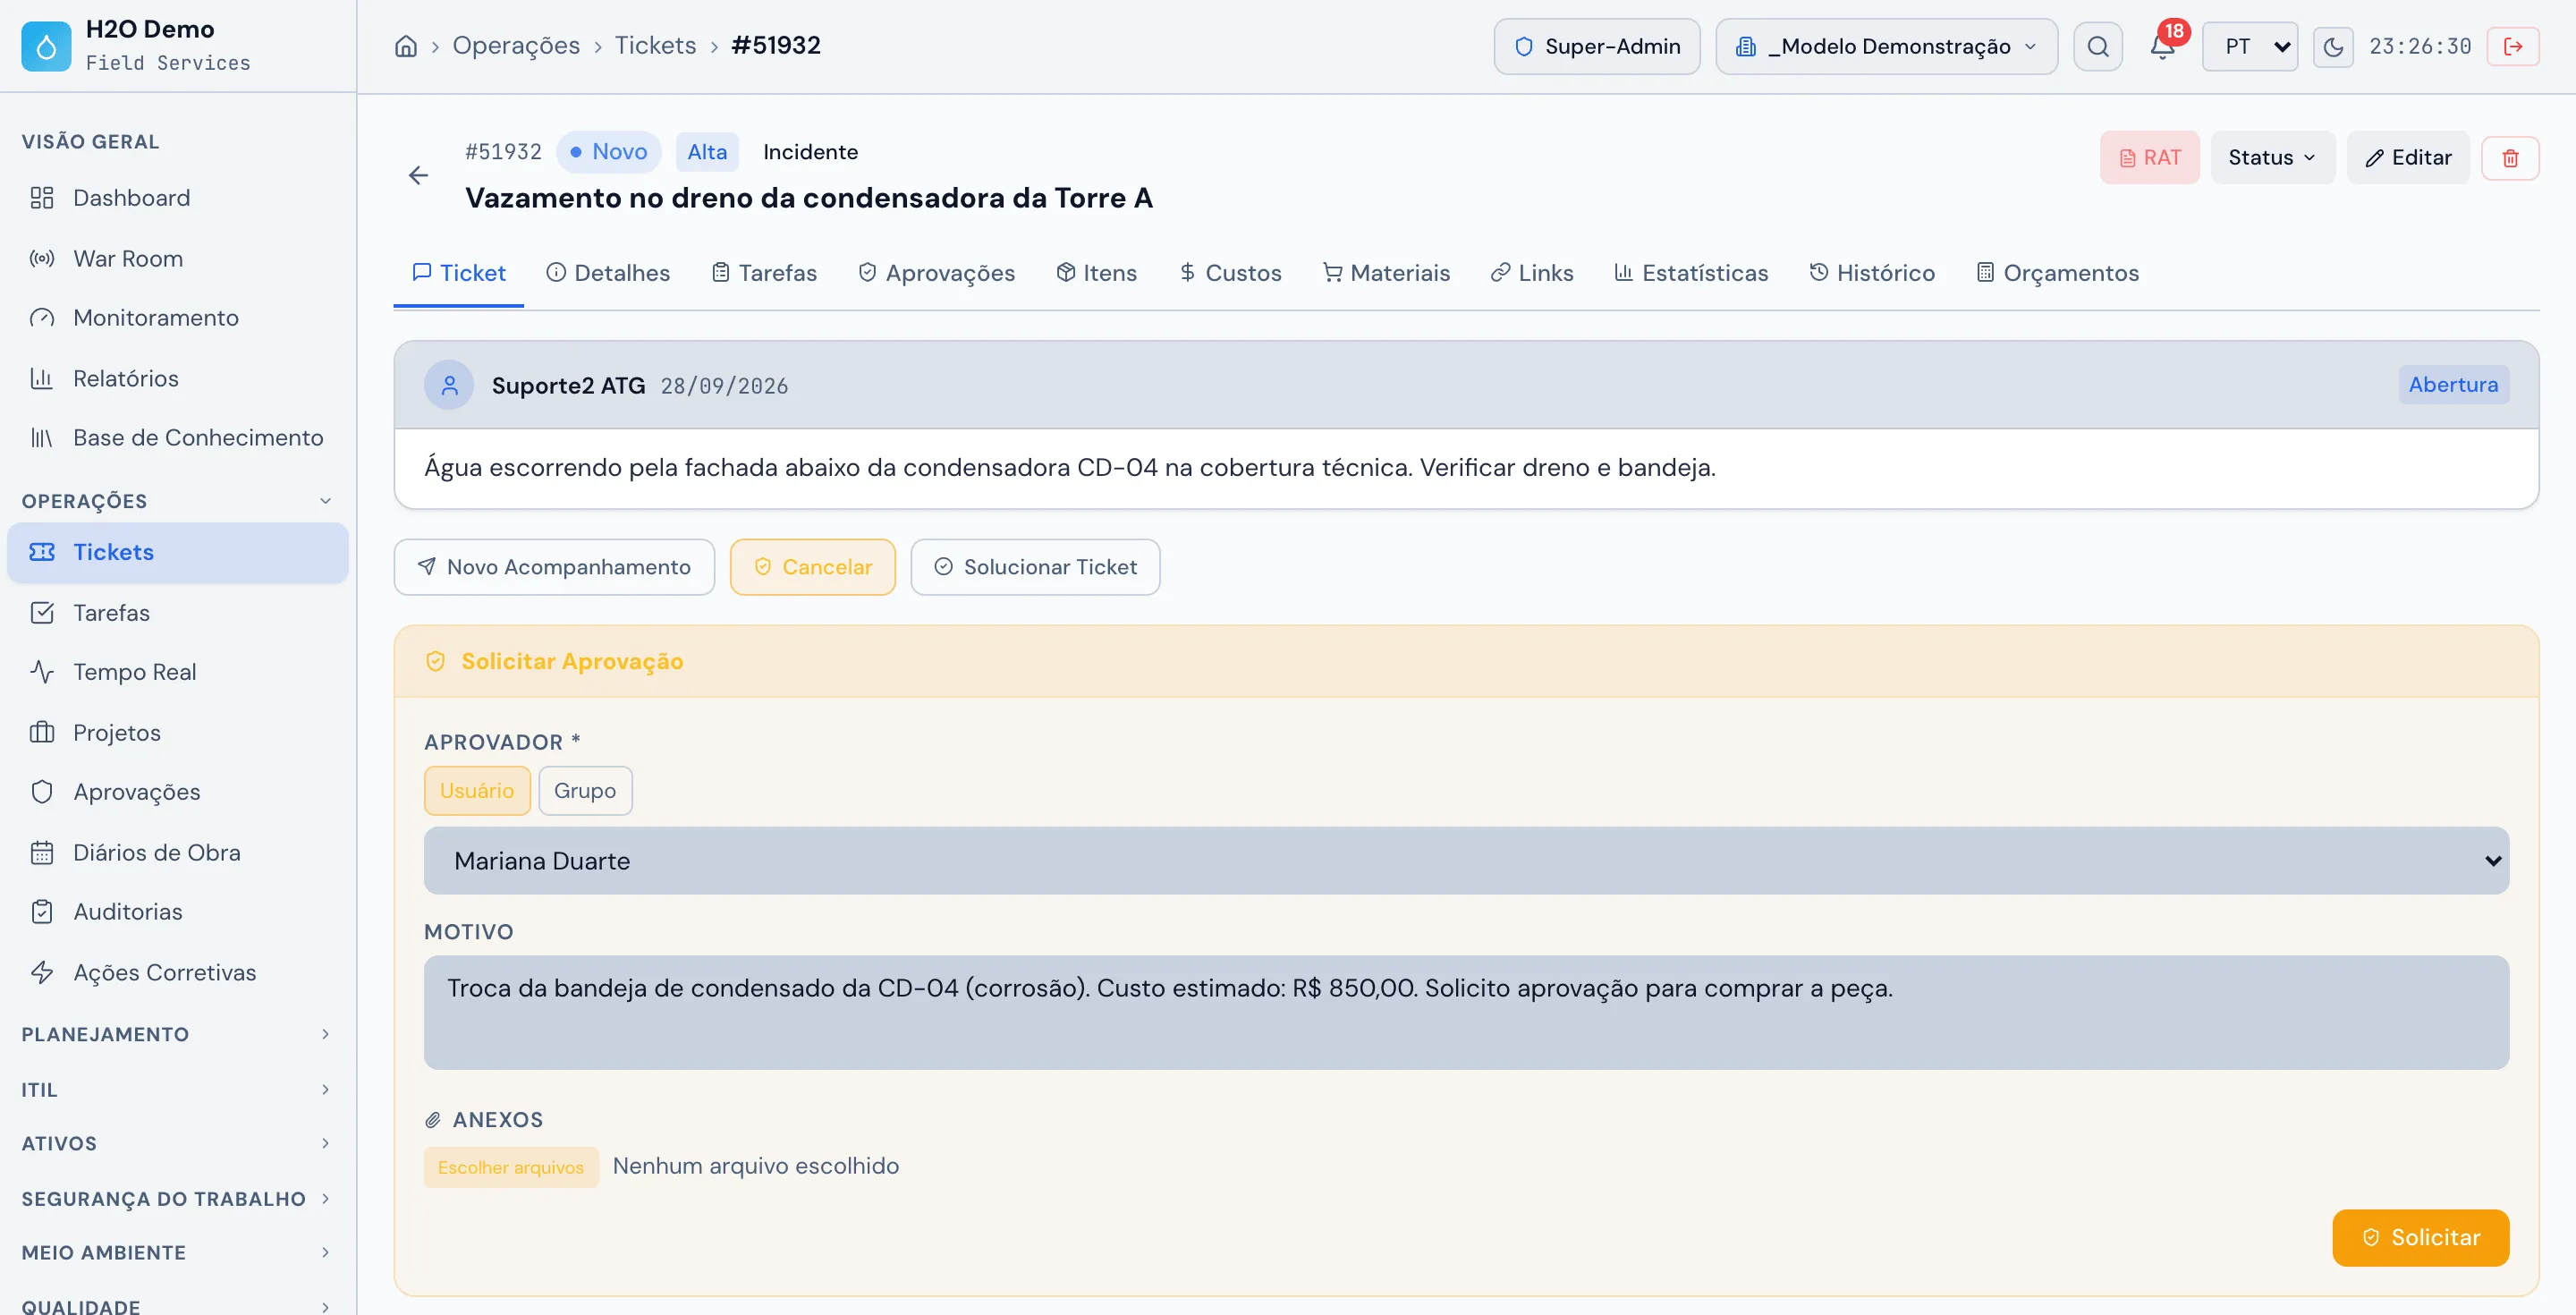Open the Mariana Duarte approver dropdown
This screenshot has width=2576, height=1315.
pos(1466,861)
